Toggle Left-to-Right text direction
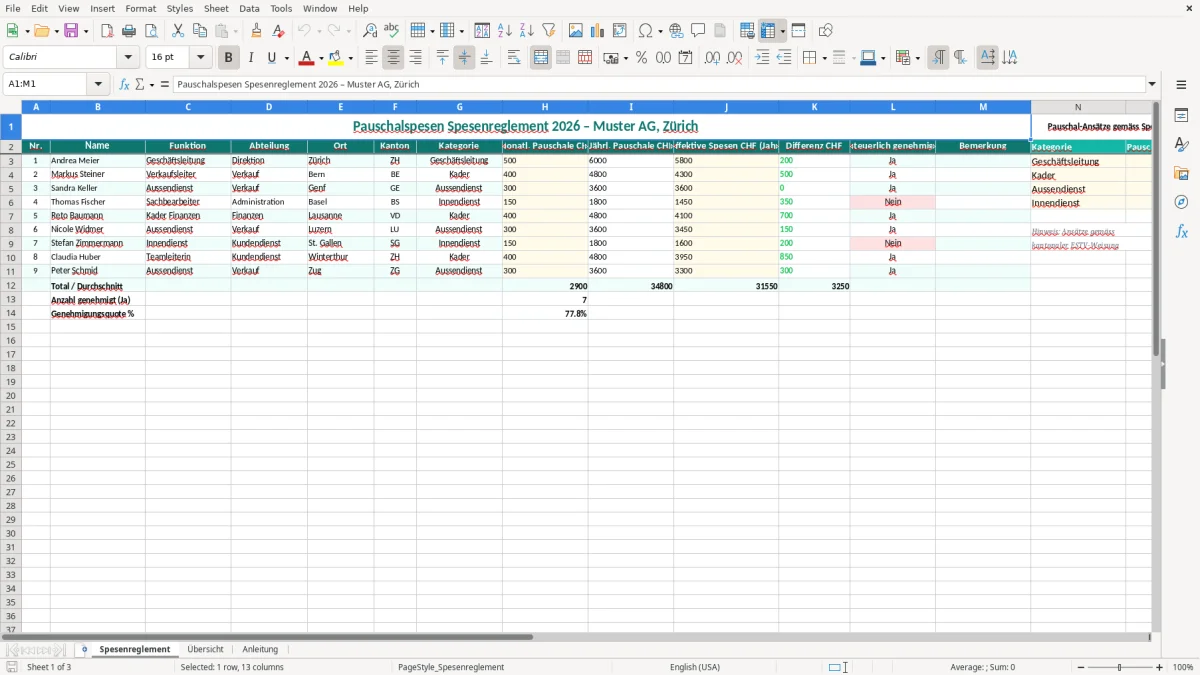Screen dimensions: 1200x675 (938, 58)
